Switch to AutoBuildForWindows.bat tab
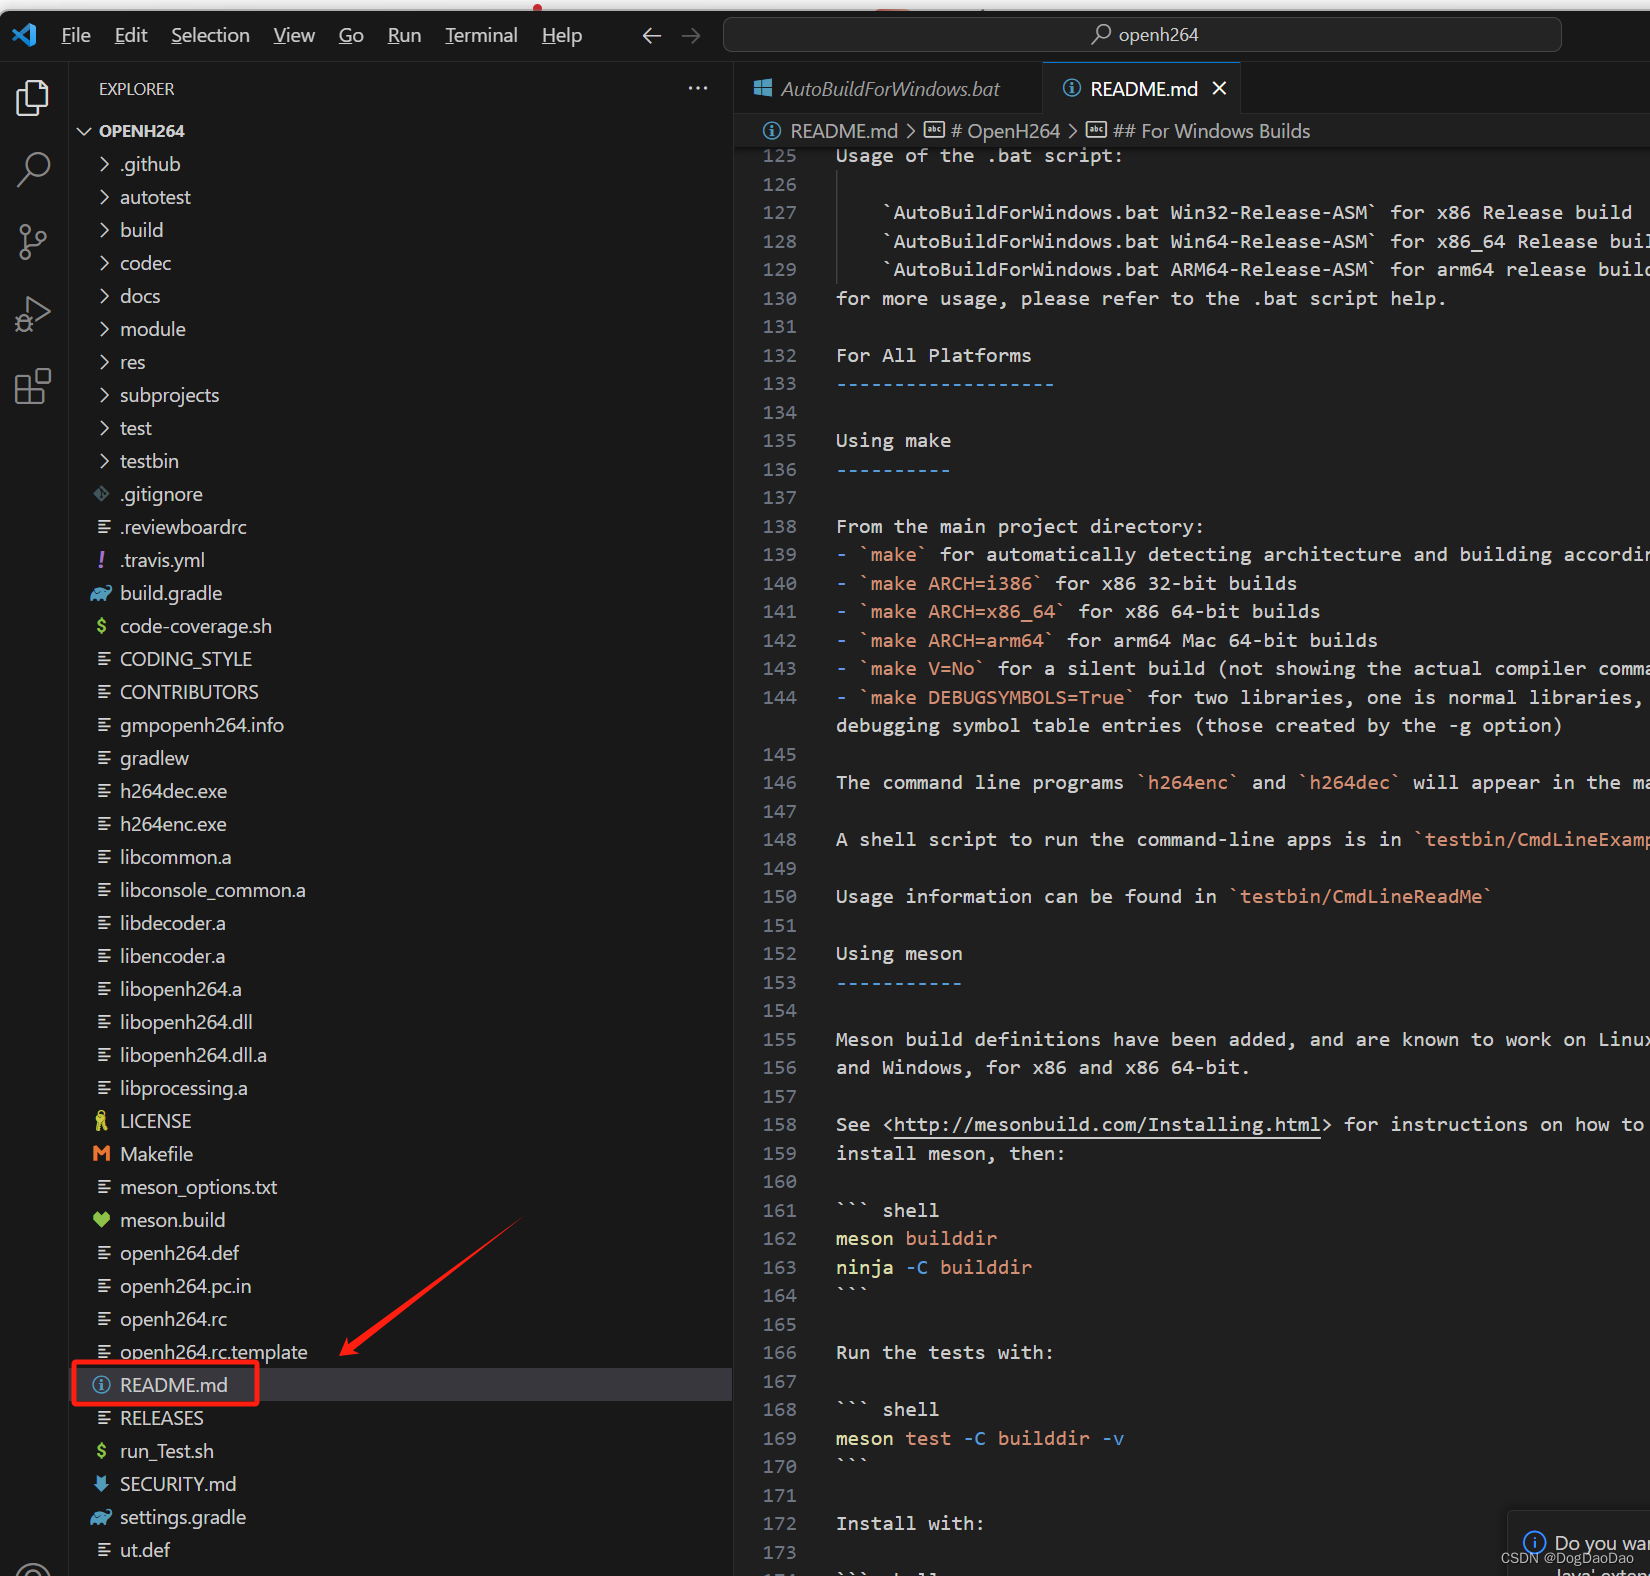The height and width of the screenshot is (1576, 1650). click(x=889, y=89)
